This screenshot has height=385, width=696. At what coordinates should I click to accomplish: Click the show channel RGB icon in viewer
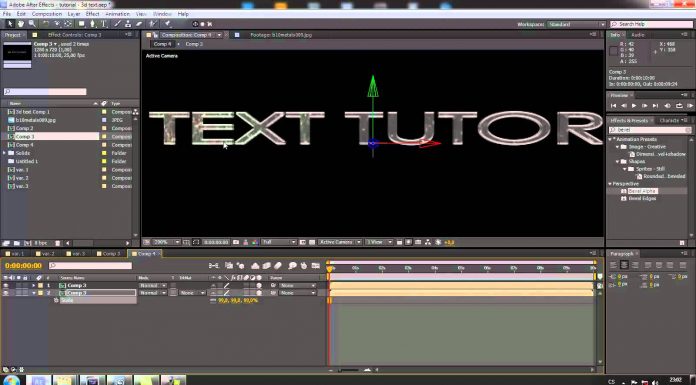click(x=255, y=242)
